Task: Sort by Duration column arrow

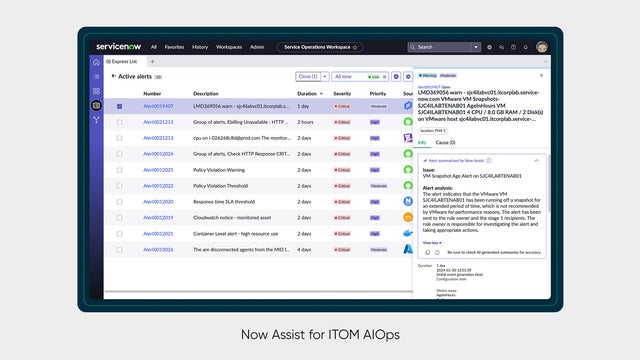Action: [x=321, y=94]
